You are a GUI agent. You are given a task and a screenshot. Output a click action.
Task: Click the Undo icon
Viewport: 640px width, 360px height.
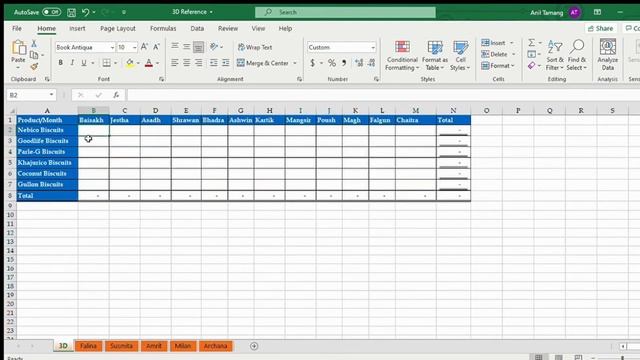(85, 12)
